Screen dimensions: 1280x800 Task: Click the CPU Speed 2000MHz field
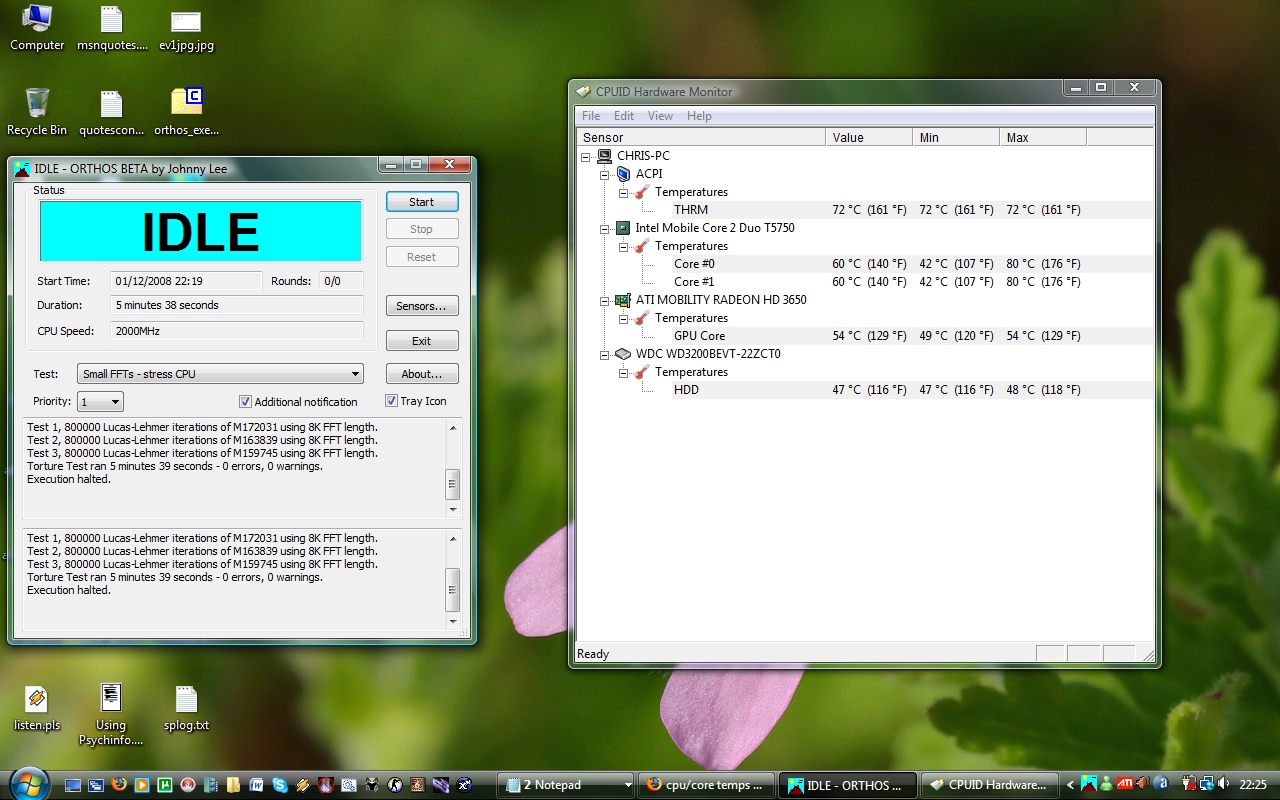coord(237,331)
